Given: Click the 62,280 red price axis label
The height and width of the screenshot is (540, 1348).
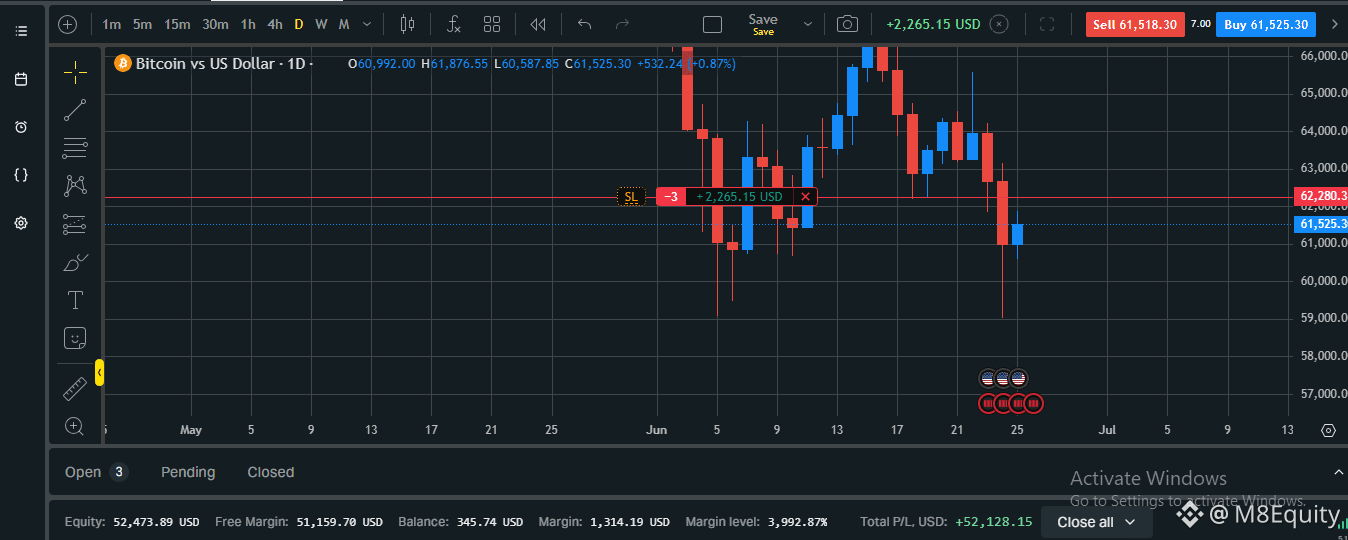Looking at the screenshot, I should (1321, 195).
